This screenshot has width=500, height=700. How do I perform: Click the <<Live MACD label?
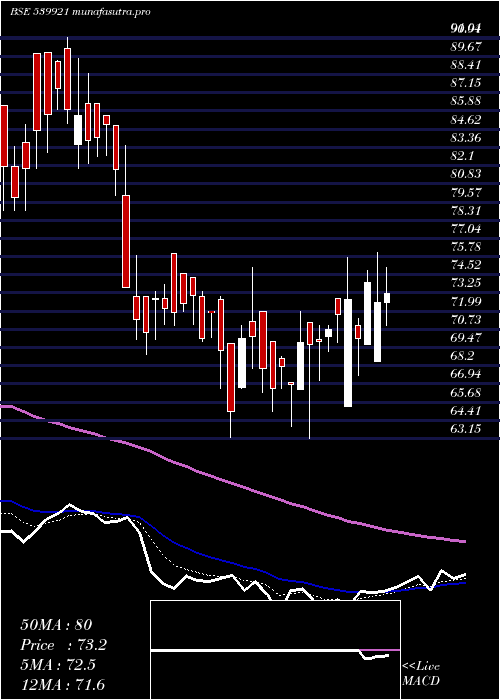(421, 674)
